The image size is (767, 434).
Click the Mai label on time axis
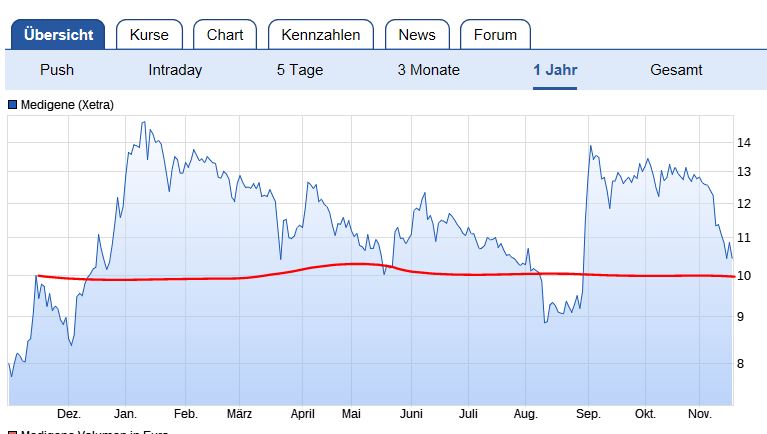pyautogui.click(x=350, y=413)
